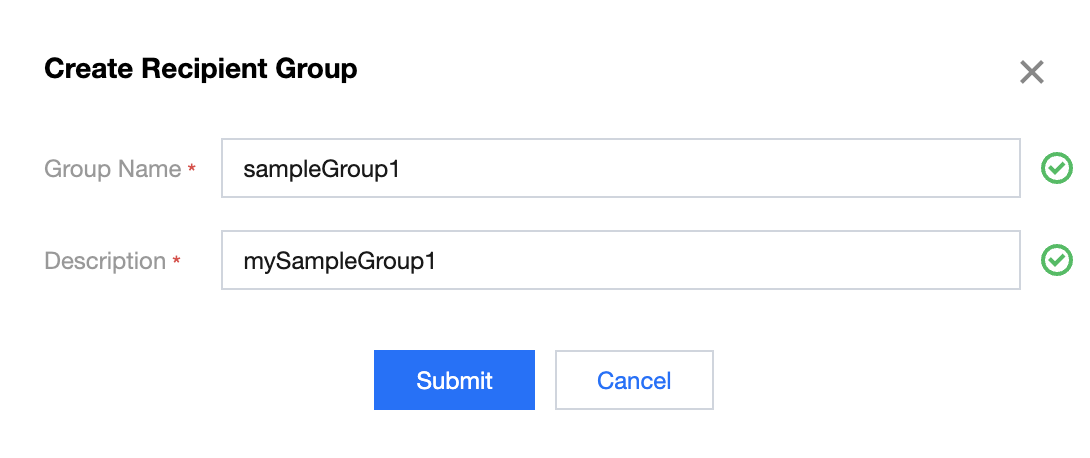Click empty space inside Description field
This screenshot has height=458, width=1090.
click(x=750, y=261)
